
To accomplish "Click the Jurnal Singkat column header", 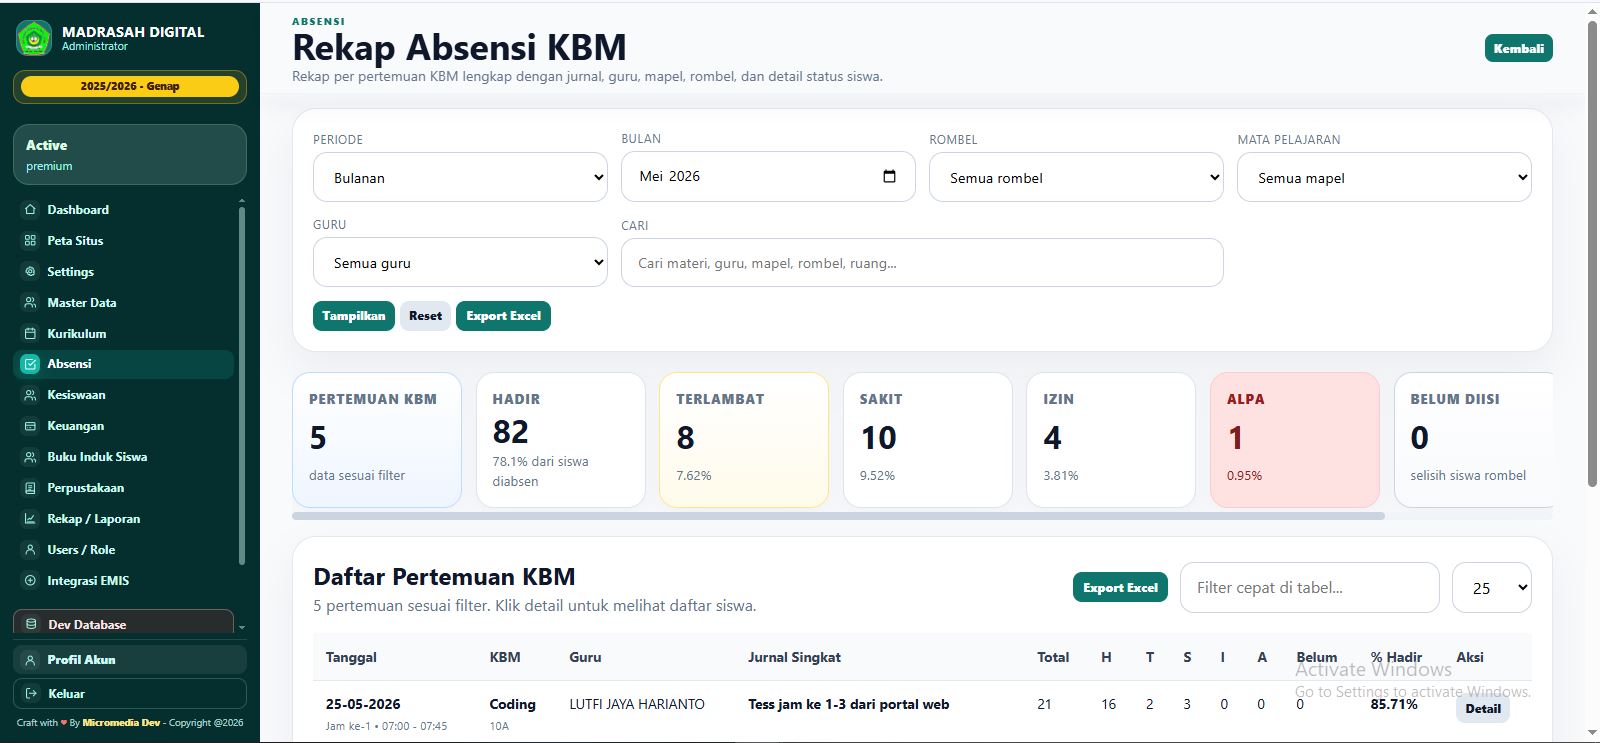I will (794, 657).
